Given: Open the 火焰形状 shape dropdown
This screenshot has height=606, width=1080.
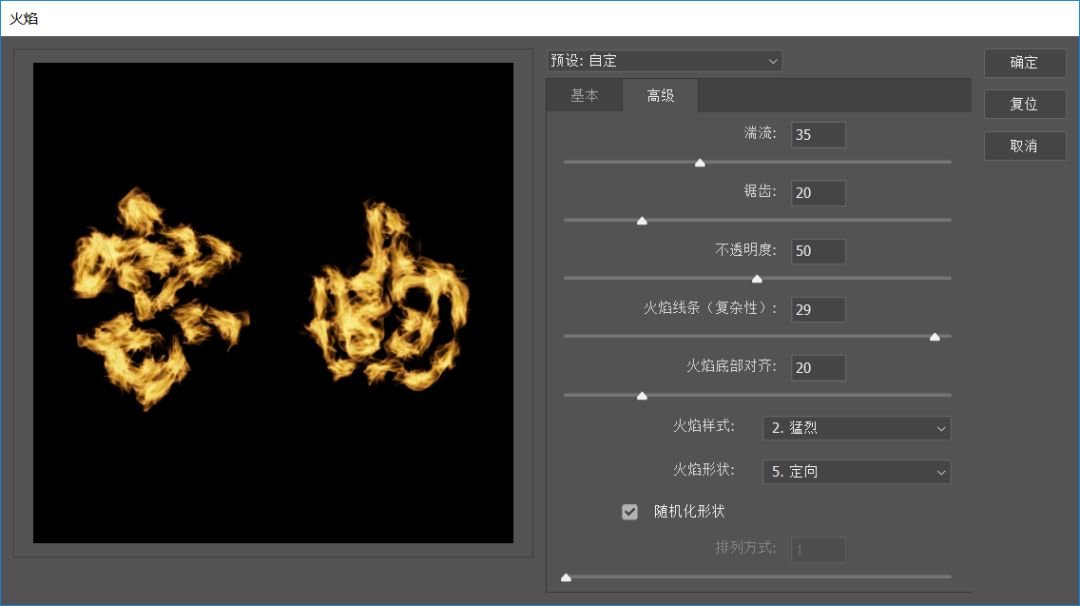Looking at the screenshot, I should [x=856, y=472].
